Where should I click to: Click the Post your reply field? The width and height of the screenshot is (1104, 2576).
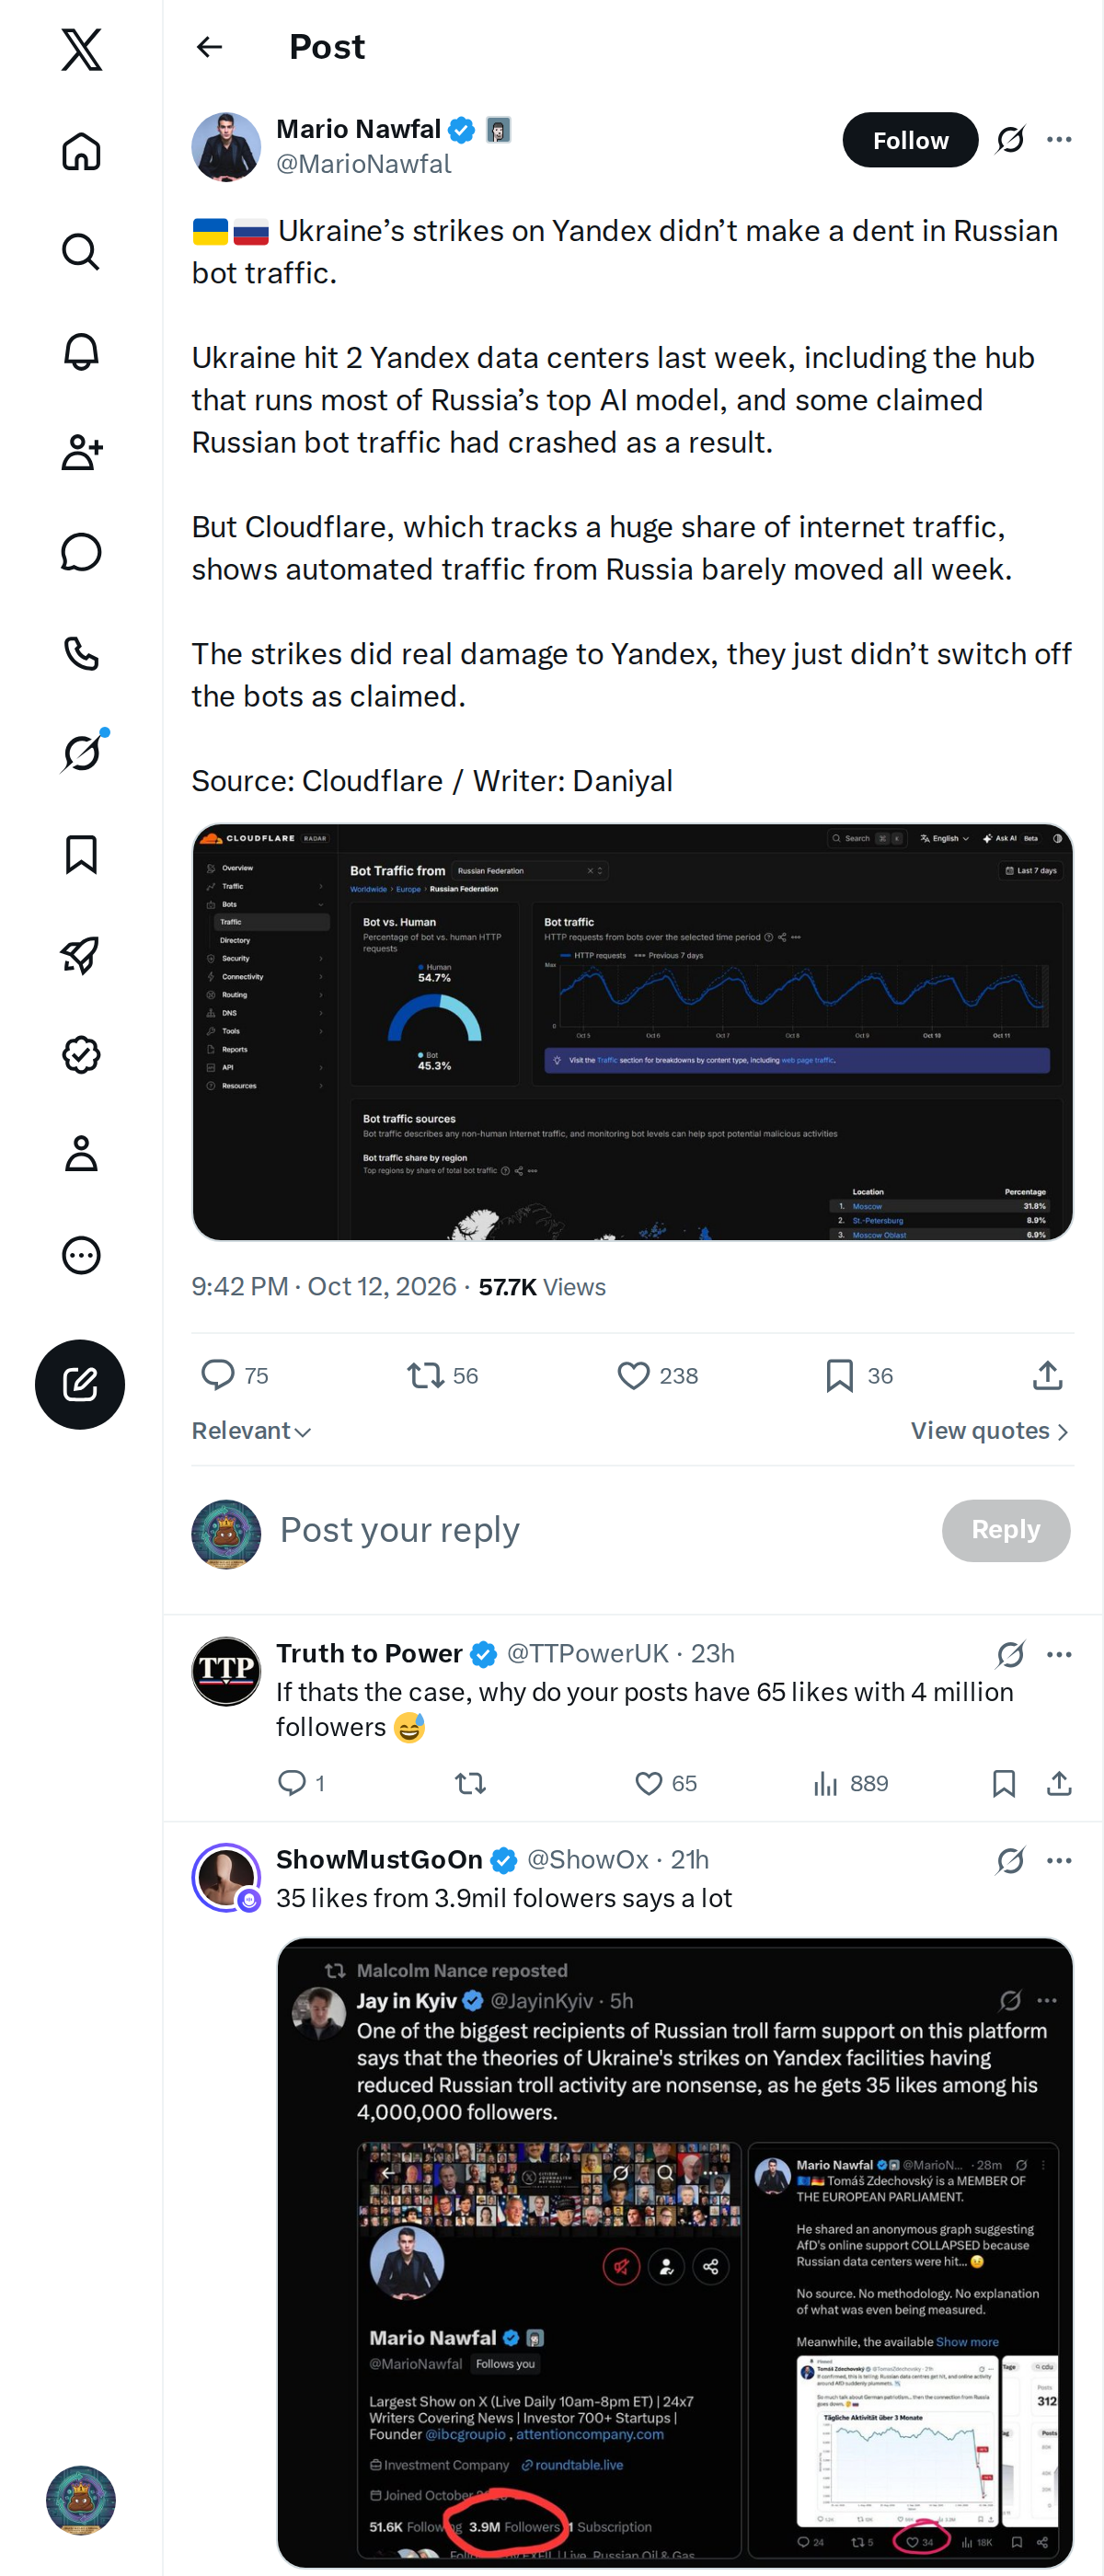[x=600, y=1530]
